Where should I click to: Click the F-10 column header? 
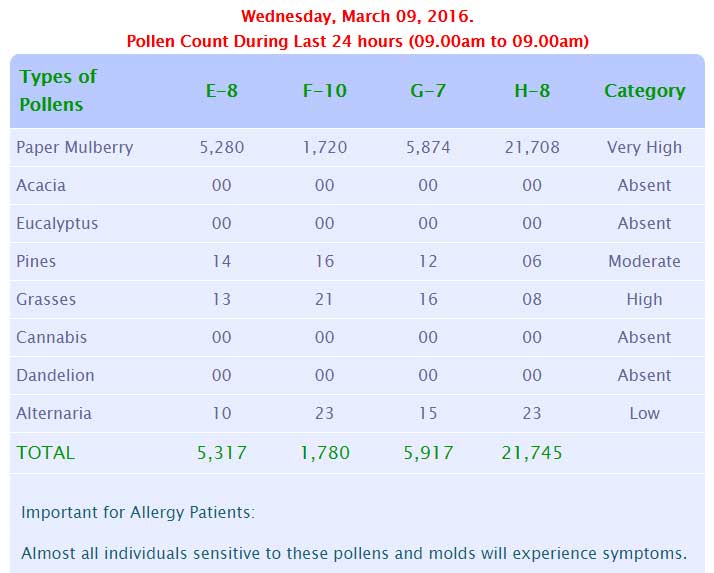coord(325,91)
